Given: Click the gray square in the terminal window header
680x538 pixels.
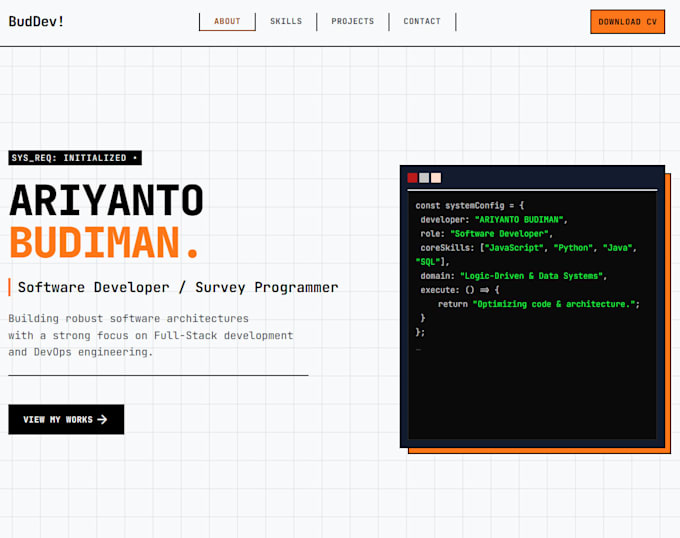Looking at the screenshot, I should click(x=424, y=178).
